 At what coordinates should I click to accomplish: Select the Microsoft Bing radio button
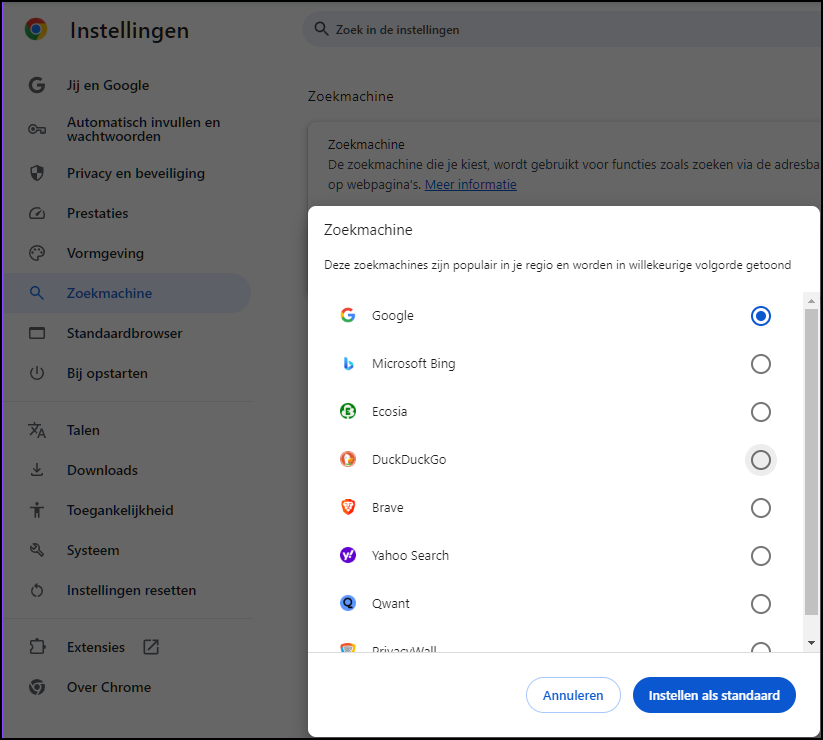click(761, 364)
